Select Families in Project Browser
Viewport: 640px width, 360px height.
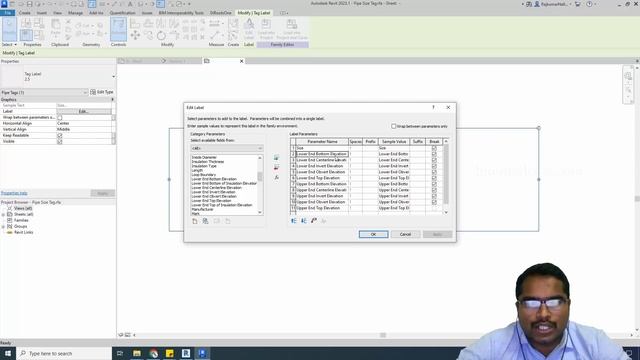[x=21, y=220]
